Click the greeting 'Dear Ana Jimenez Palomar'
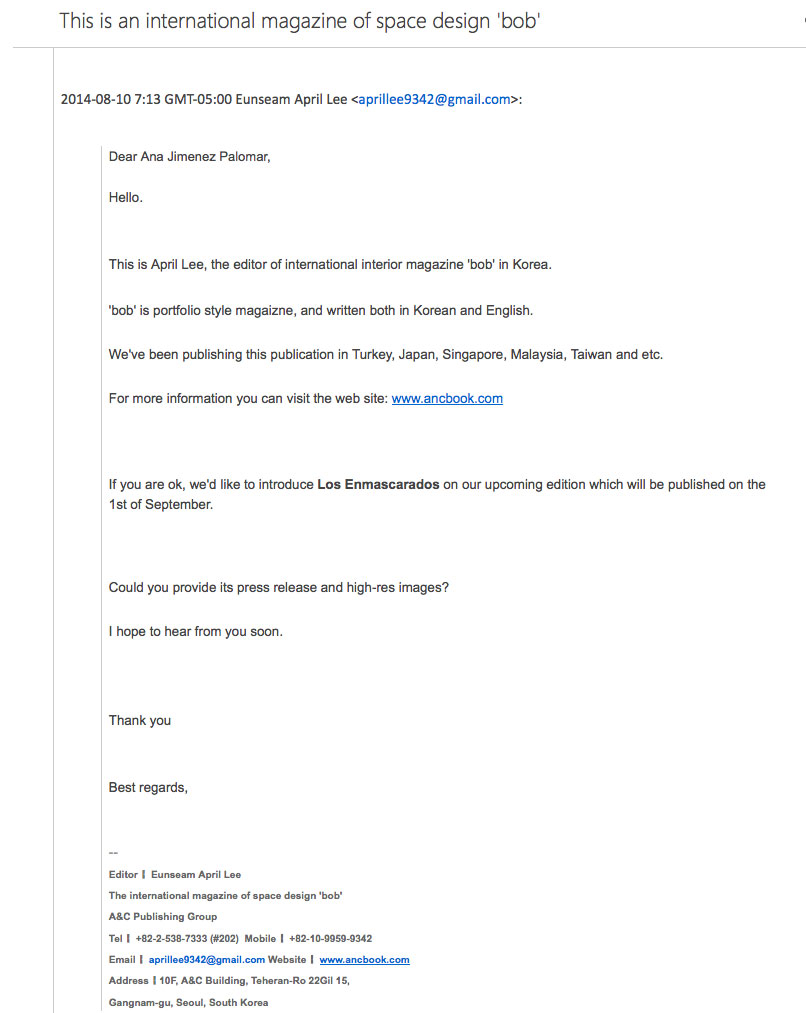This screenshot has height=1013, width=806. [x=190, y=157]
